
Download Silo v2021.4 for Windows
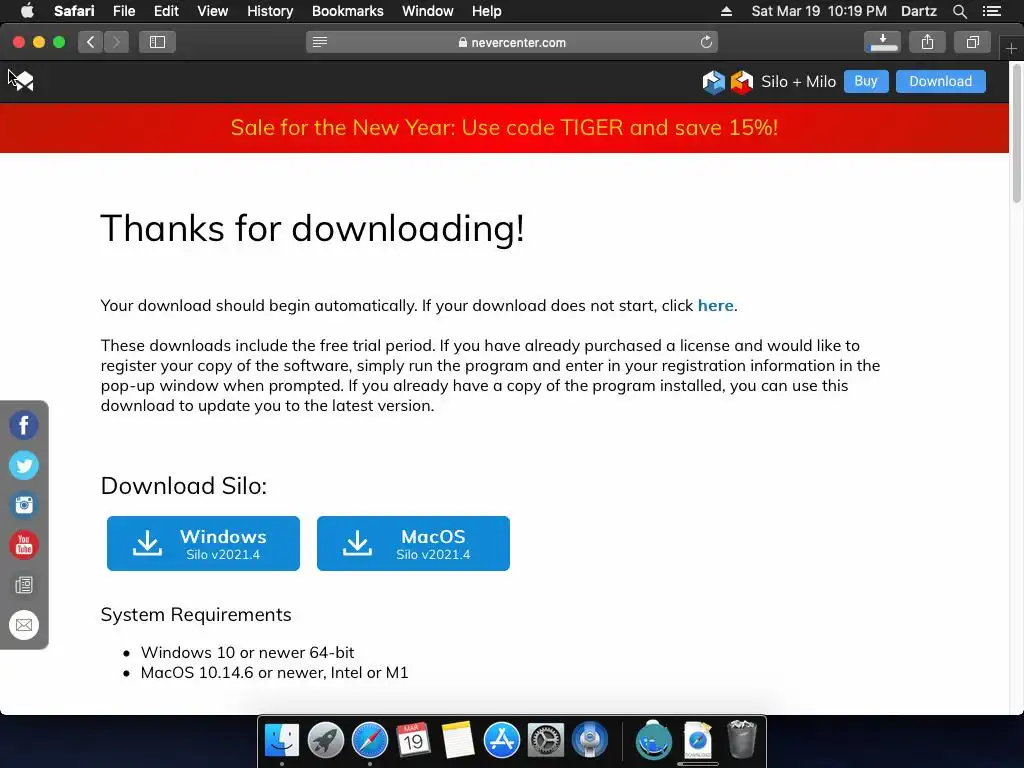point(203,543)
